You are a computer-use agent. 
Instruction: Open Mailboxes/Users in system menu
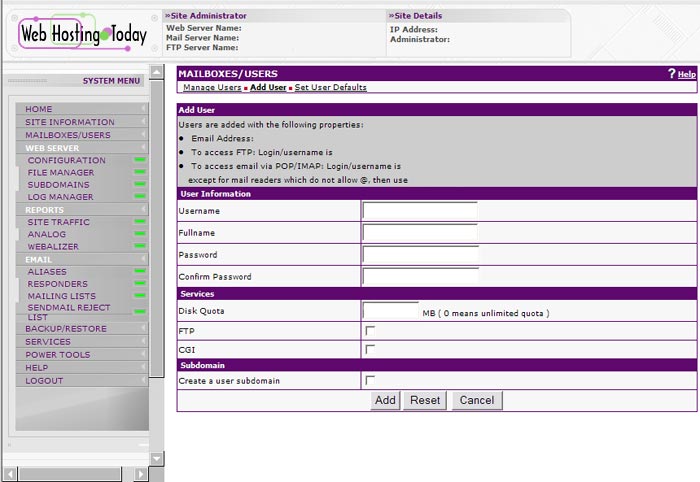point(68,135)
